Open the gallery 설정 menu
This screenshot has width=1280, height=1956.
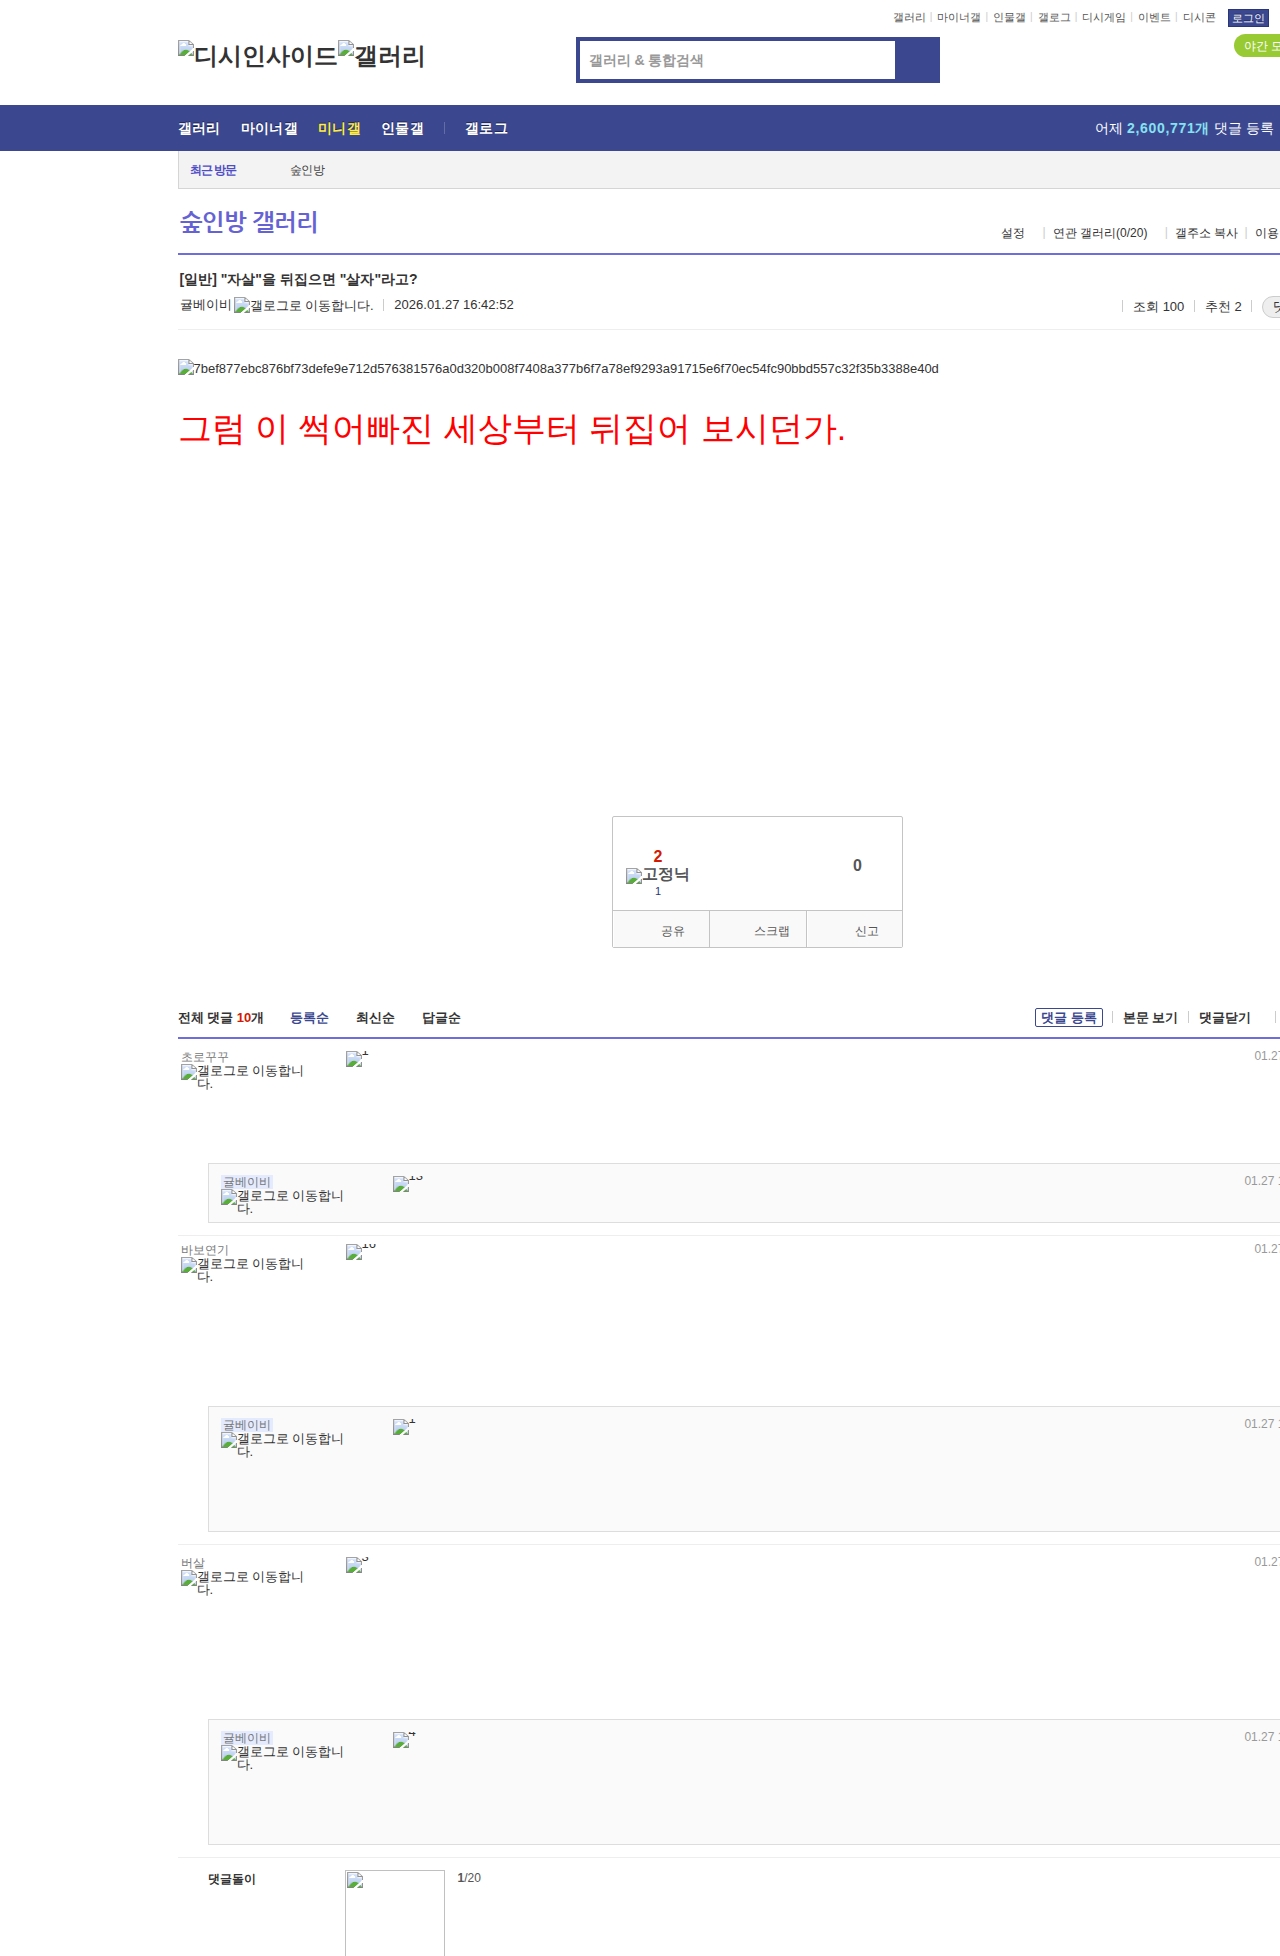[1013, 233]
